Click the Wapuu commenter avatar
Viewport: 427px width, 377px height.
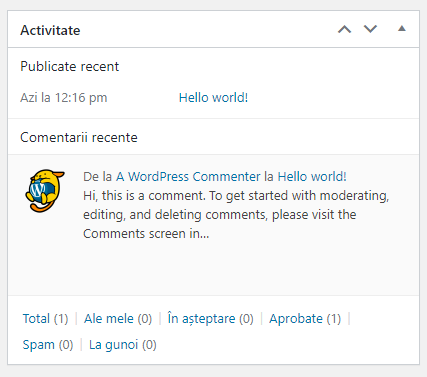[45, 191]
